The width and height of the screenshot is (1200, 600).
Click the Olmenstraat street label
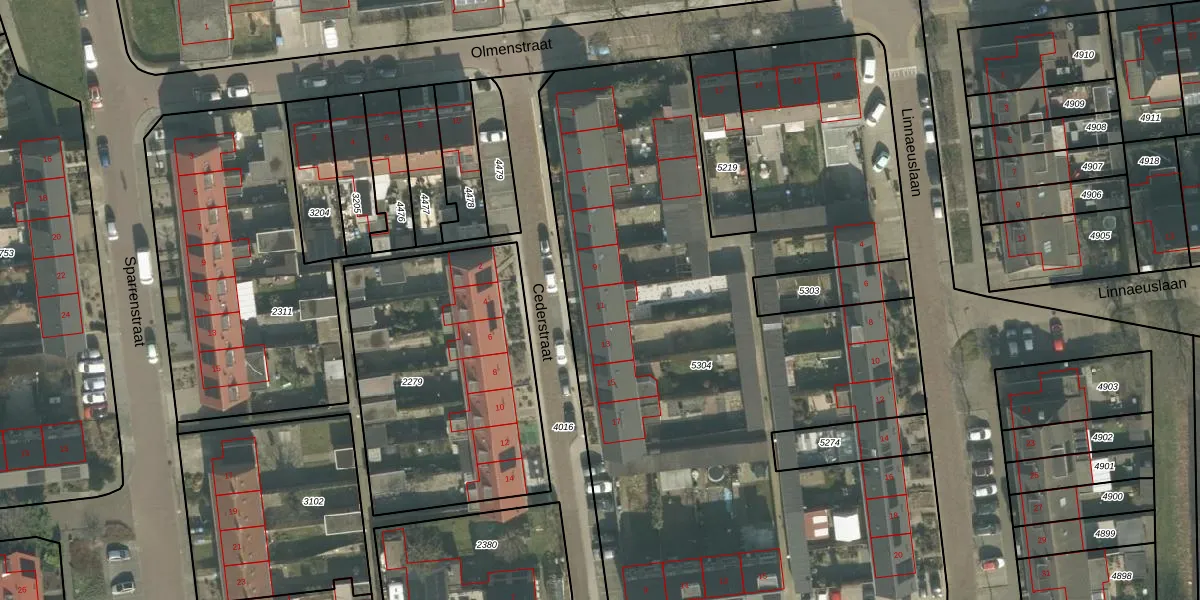(512, 49)
